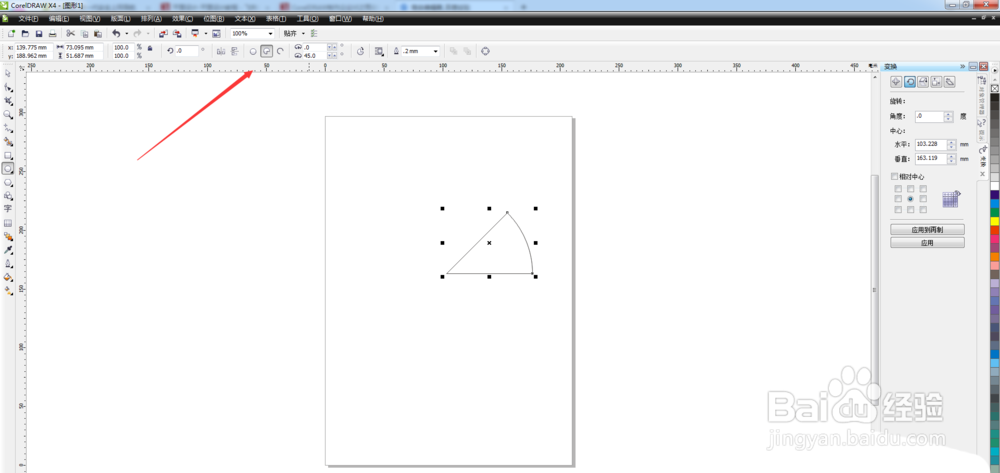Check the bottom-right anchor point box
Screen dimensions: 1000x473
[x=923, y=209]
